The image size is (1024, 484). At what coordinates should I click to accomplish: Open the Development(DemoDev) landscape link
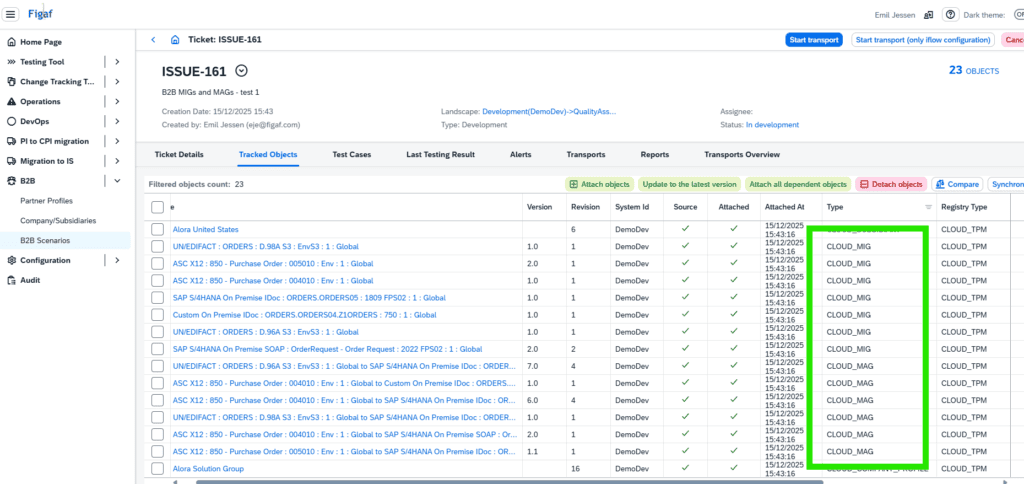point(549,112)
